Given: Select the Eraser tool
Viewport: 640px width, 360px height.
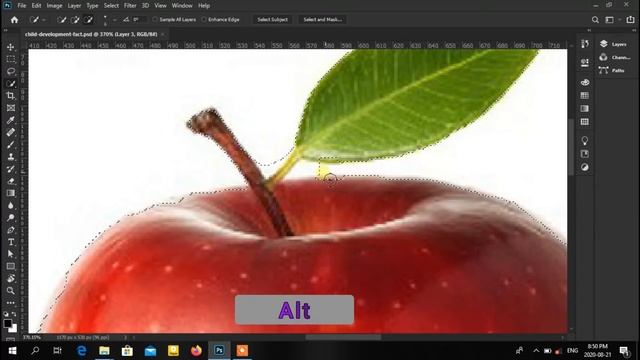Looking at the screenshot, I should 11,181.
